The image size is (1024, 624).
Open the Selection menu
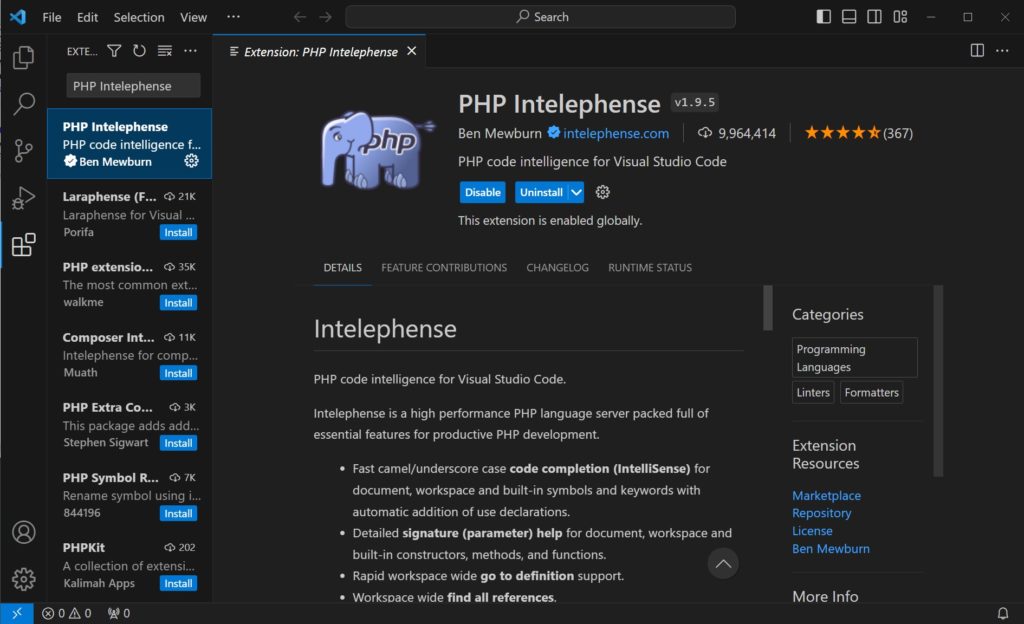(139, 17)
